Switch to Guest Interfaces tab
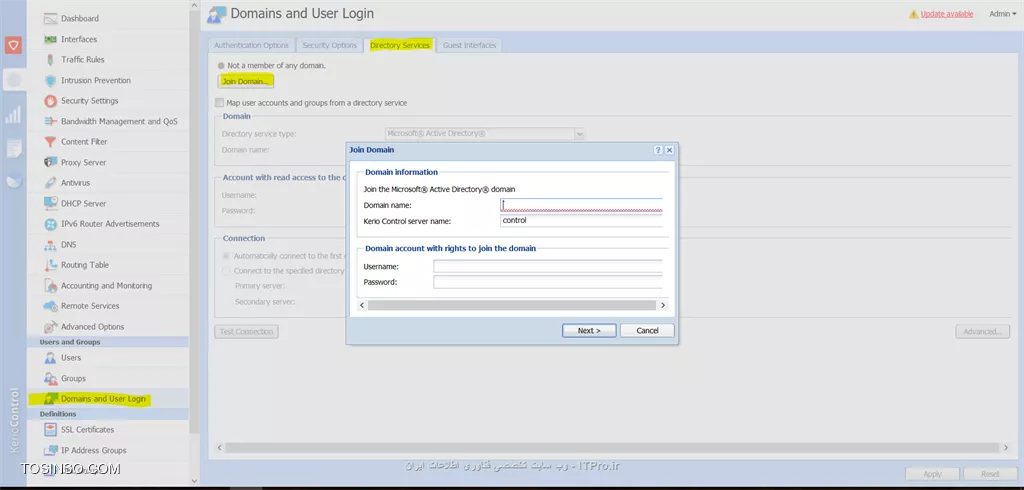 point(470,46)
